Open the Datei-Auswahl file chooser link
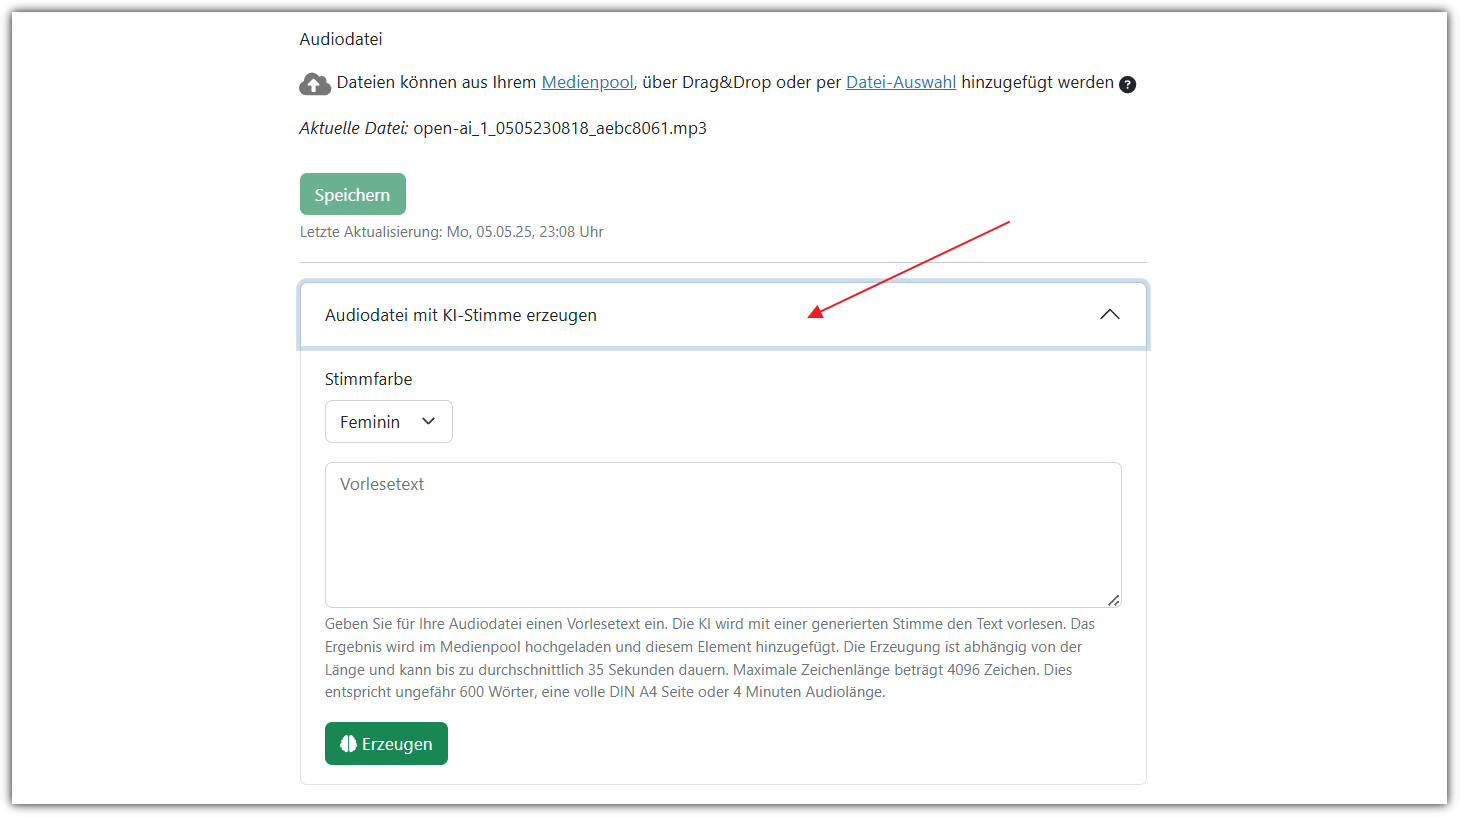 pos(900,82)
